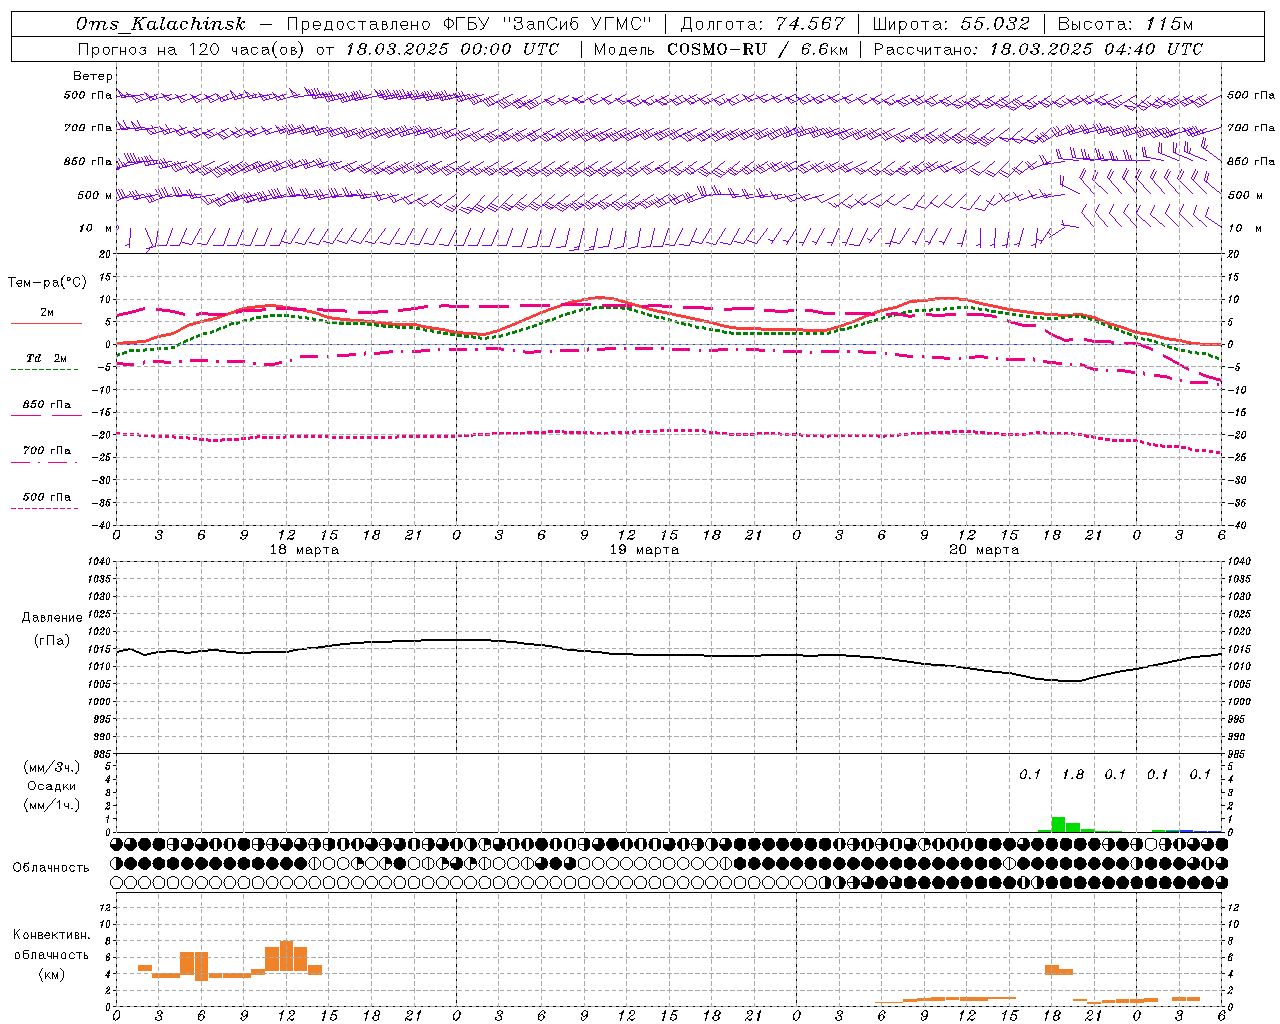Image resolution: width=1280 pixels, height=1024 pixels.
Task: Click the red solid legend line under 2м
Action: [x=46, y=323]
